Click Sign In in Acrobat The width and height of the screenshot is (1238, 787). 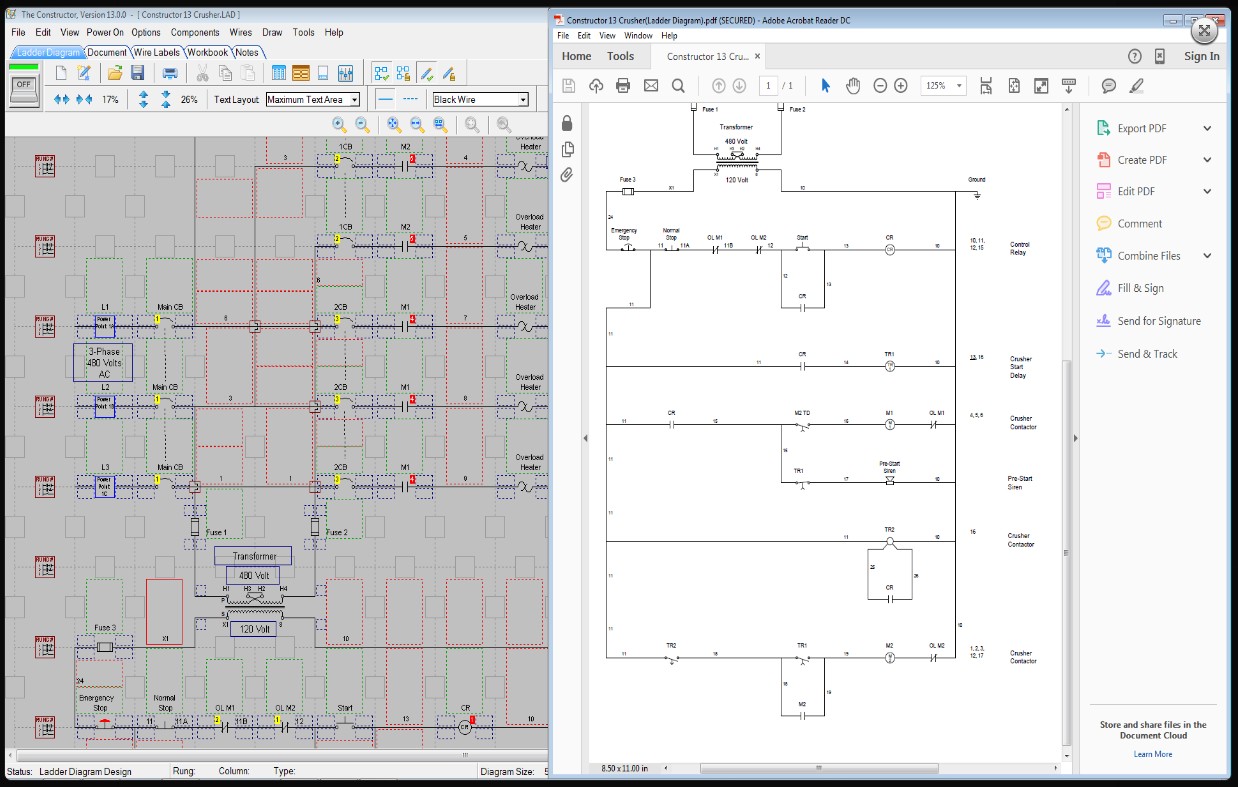[x=1202, y=56]
